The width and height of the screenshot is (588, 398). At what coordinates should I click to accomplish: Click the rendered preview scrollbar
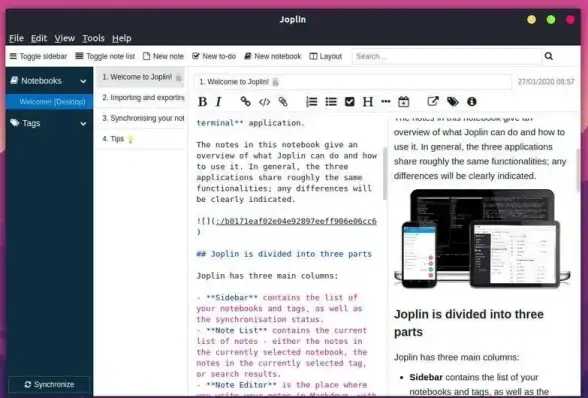click(x=578, y=170)
